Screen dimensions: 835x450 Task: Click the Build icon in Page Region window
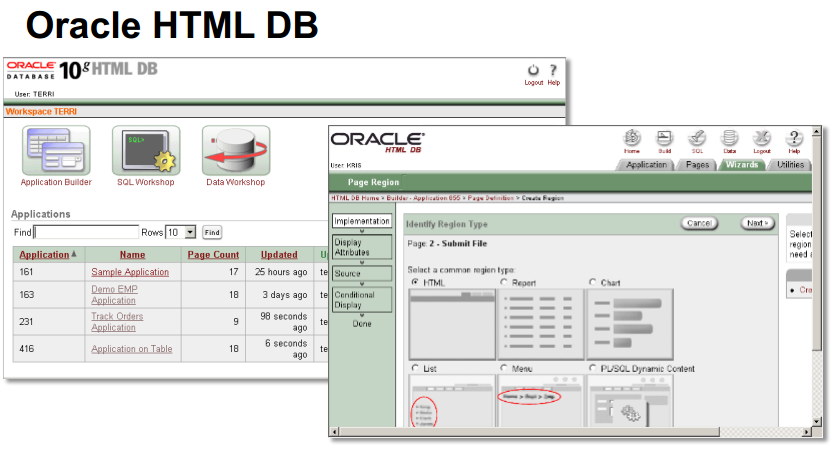pyautogui.click(x=664, y=138)
